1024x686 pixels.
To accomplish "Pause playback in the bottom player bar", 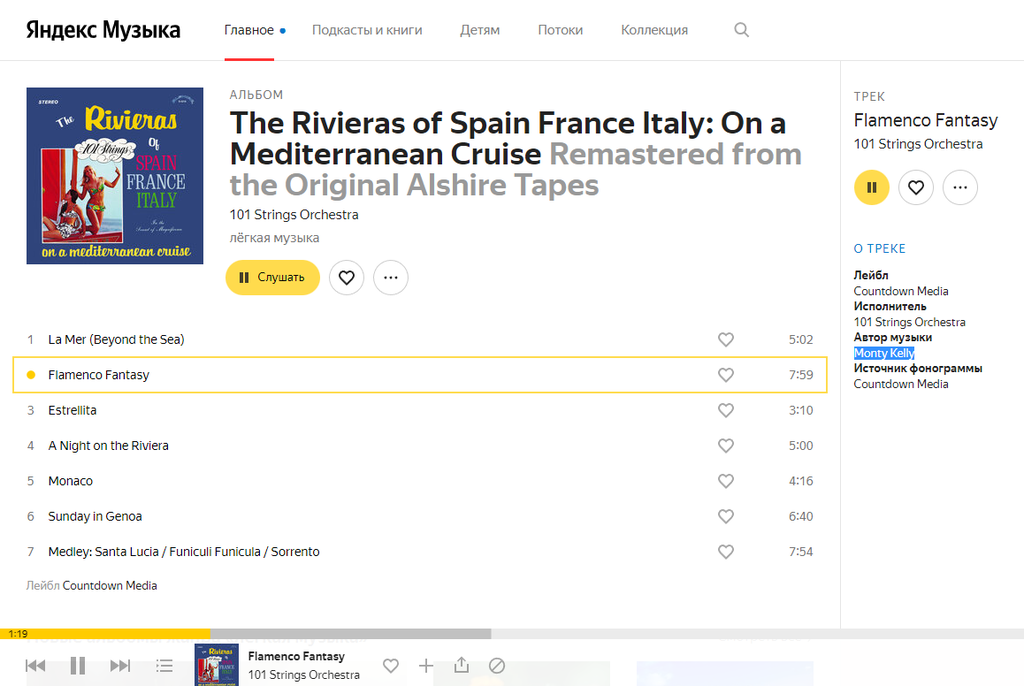I will pos(78,666).
